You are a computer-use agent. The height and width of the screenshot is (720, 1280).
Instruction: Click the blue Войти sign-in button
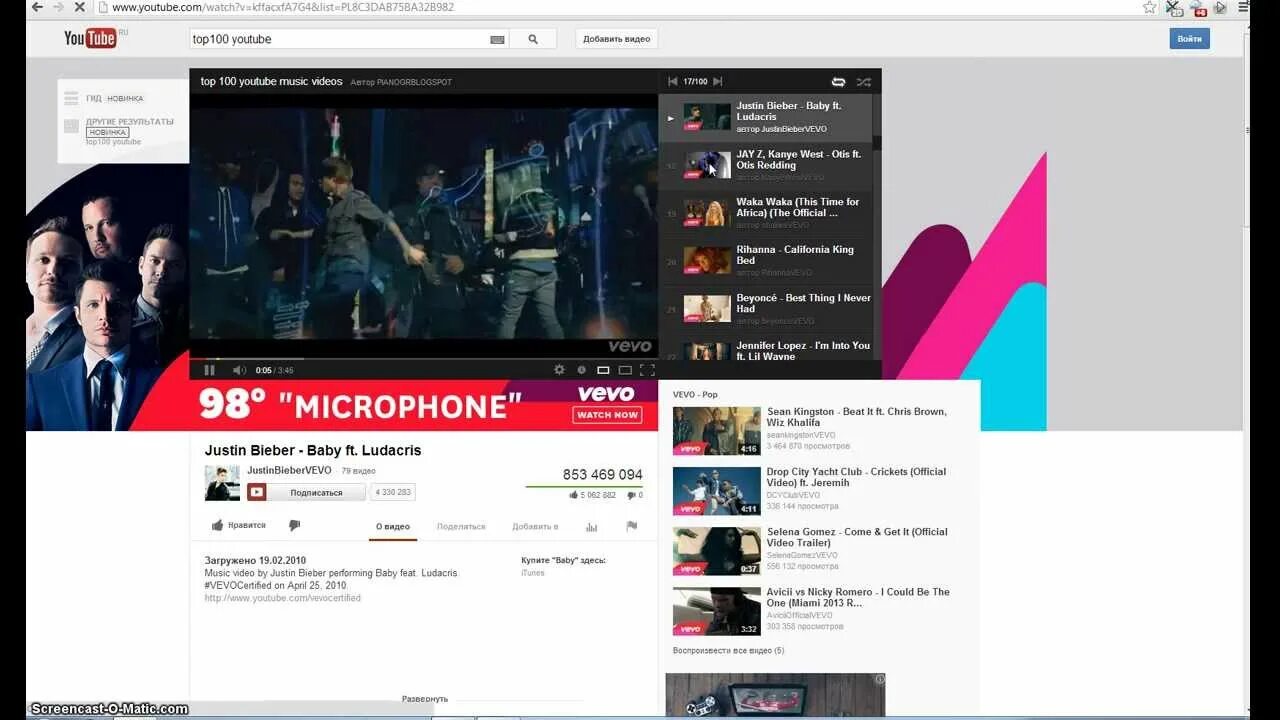pos(1190,39)
